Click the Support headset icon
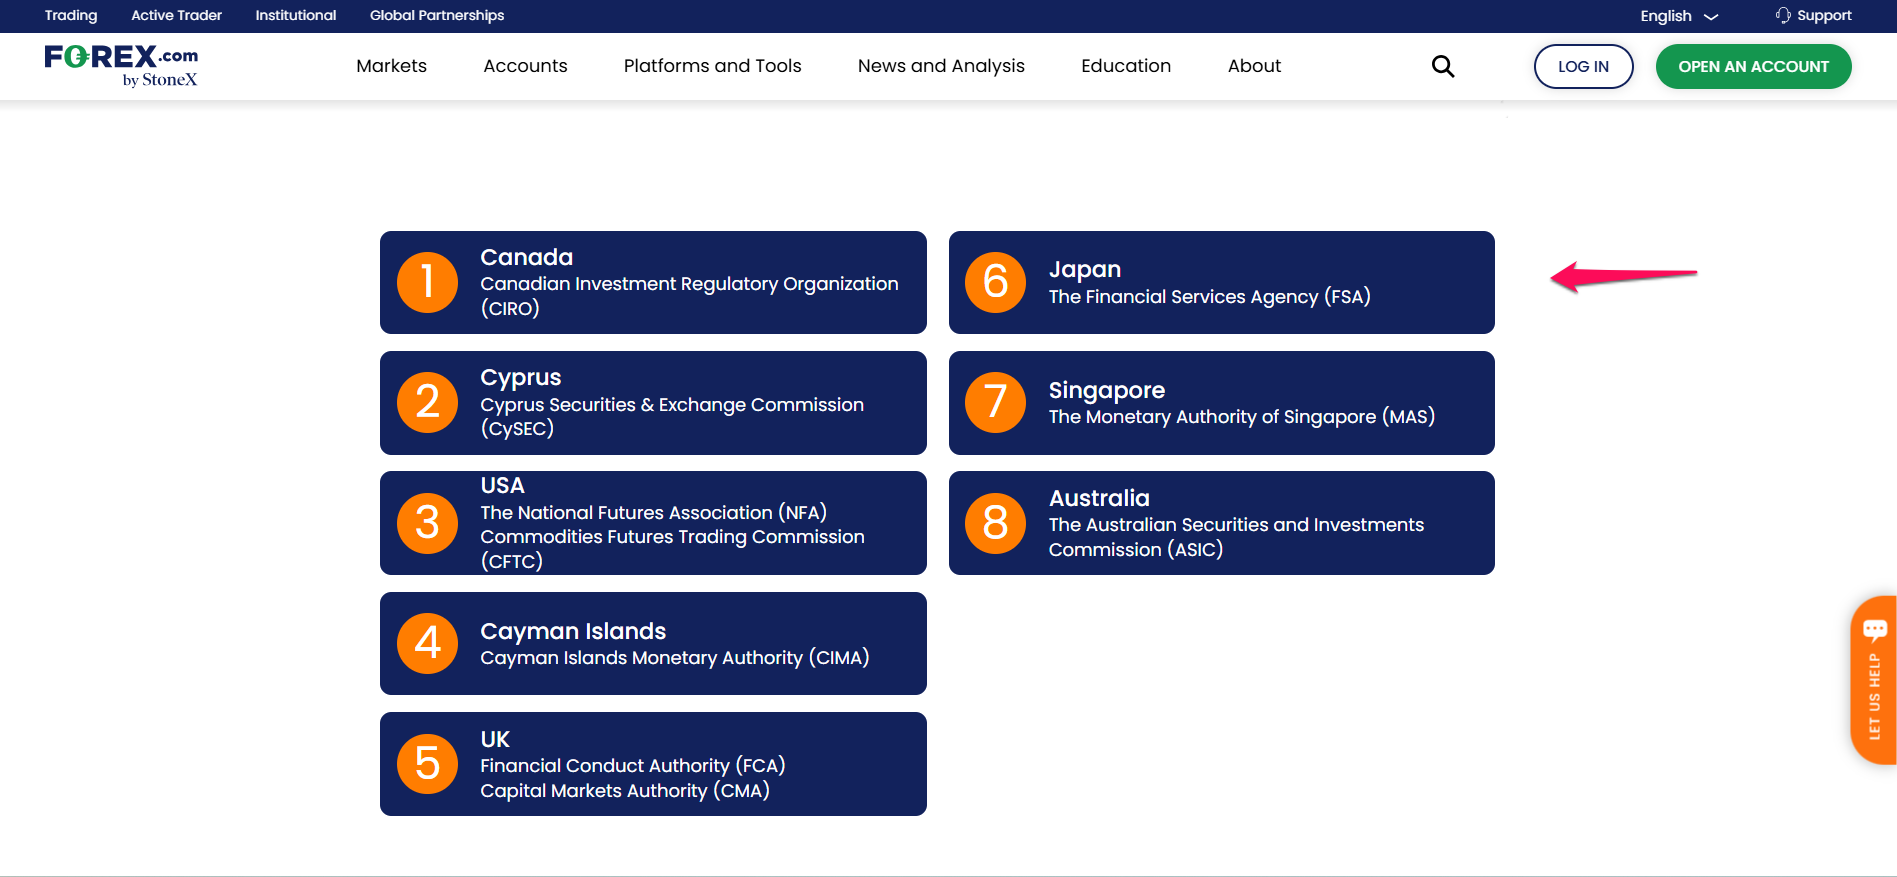 pos(1783,15)
